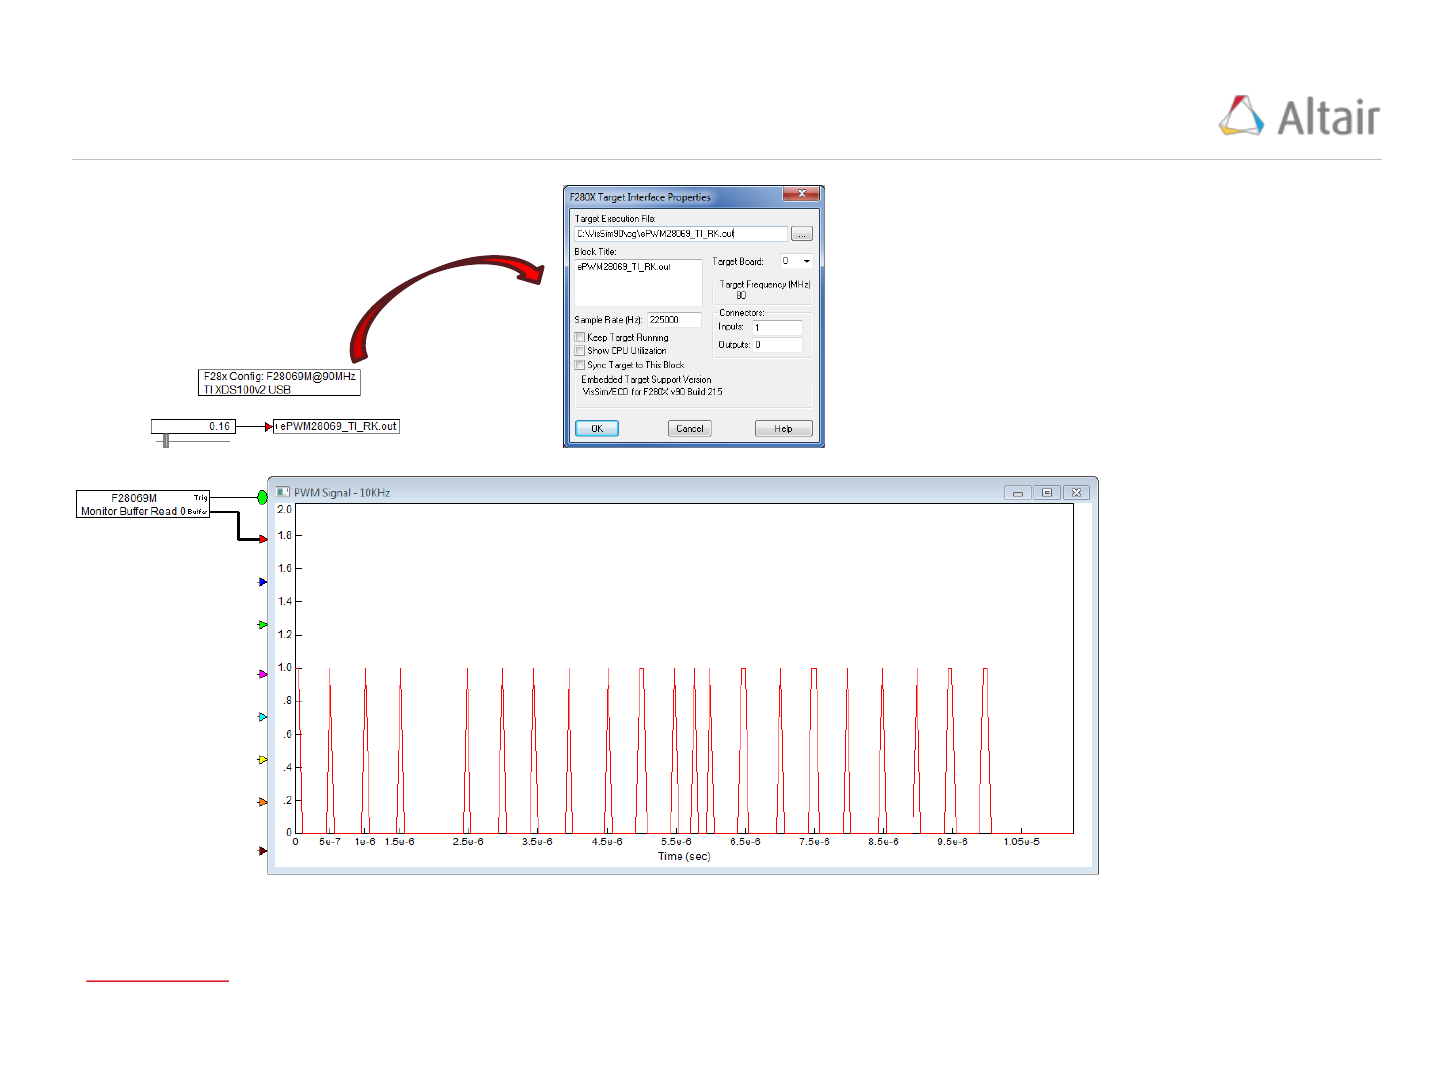Viewport: 1440px width, 1080px height.
Task: Click the 2.0 y-axis label on the plot
Action: coord(285,510)
